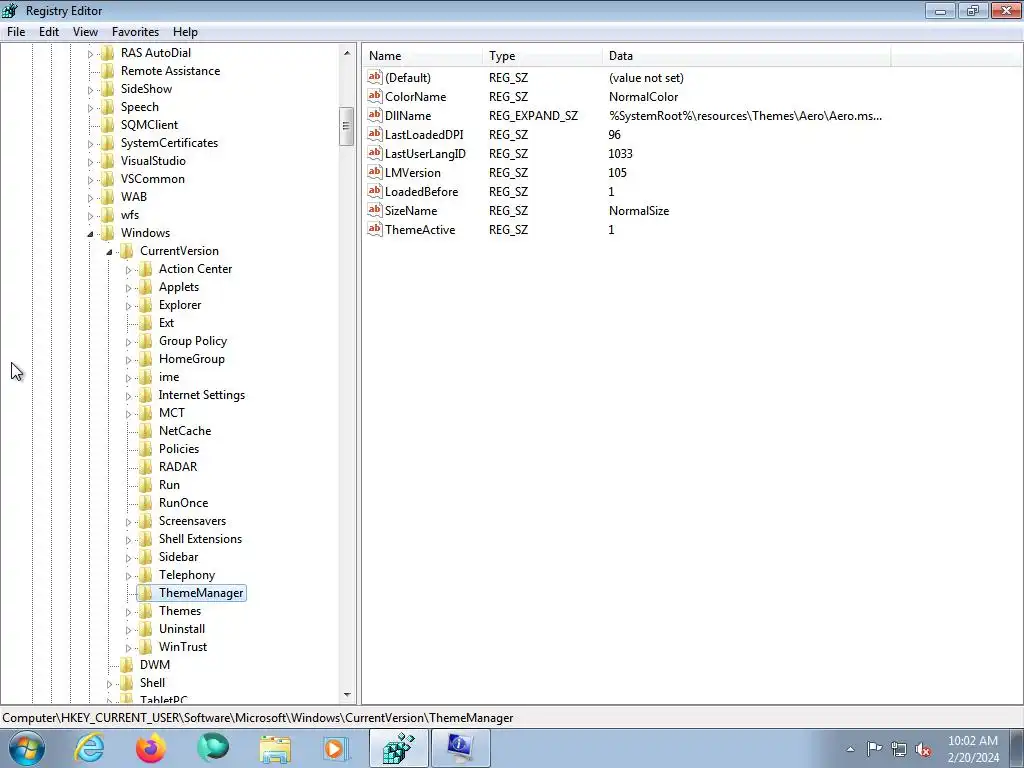Image resolution: width=1024 pixels, height=768 pixels.
Task: Sort values by Data column header
Action: click(x=746, y=56)
